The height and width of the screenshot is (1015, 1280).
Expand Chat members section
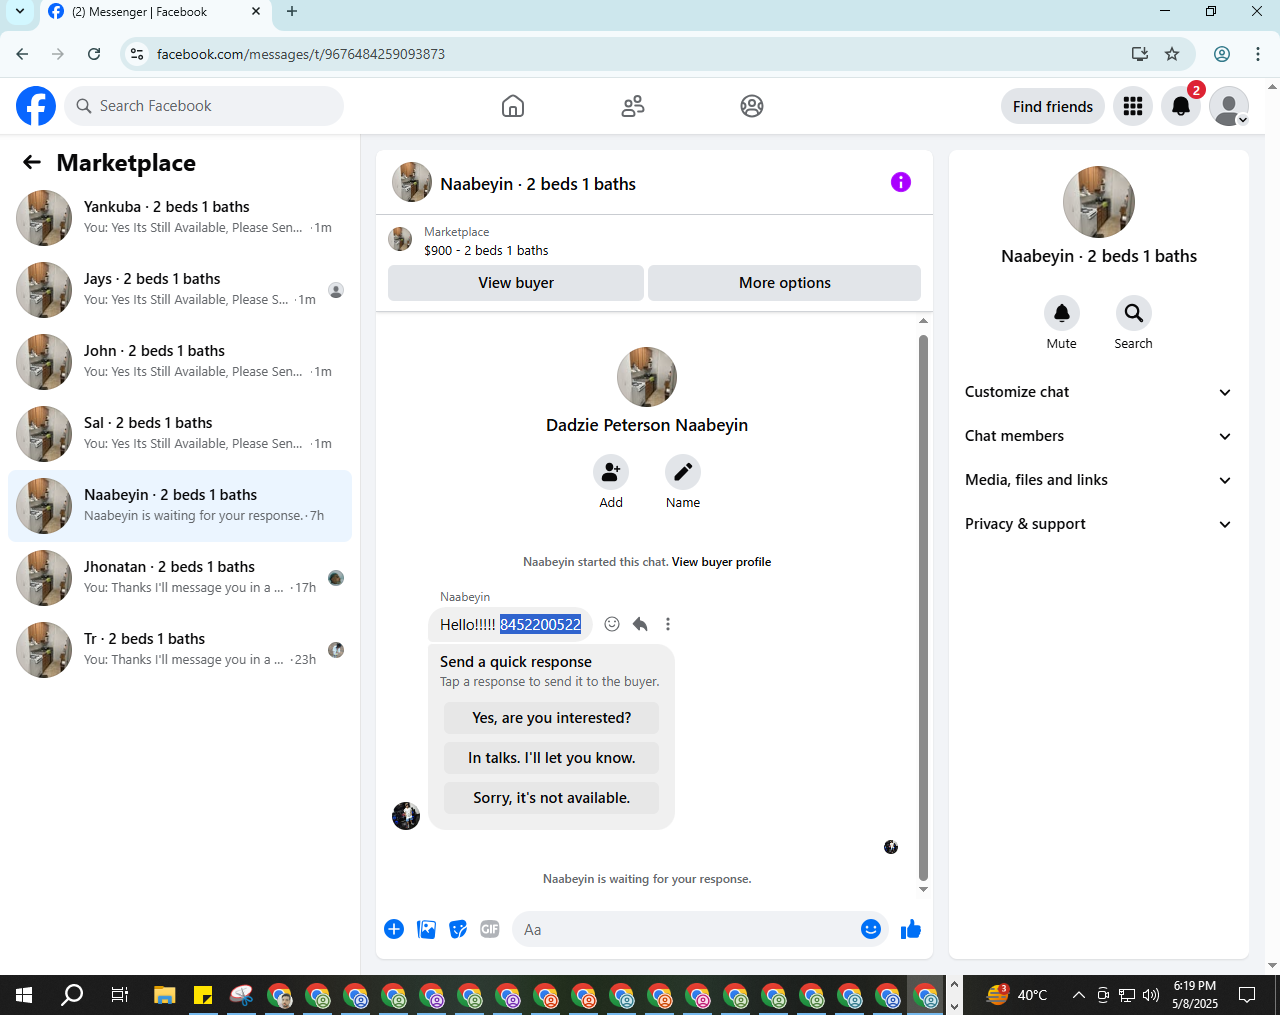coord(1098,436)
